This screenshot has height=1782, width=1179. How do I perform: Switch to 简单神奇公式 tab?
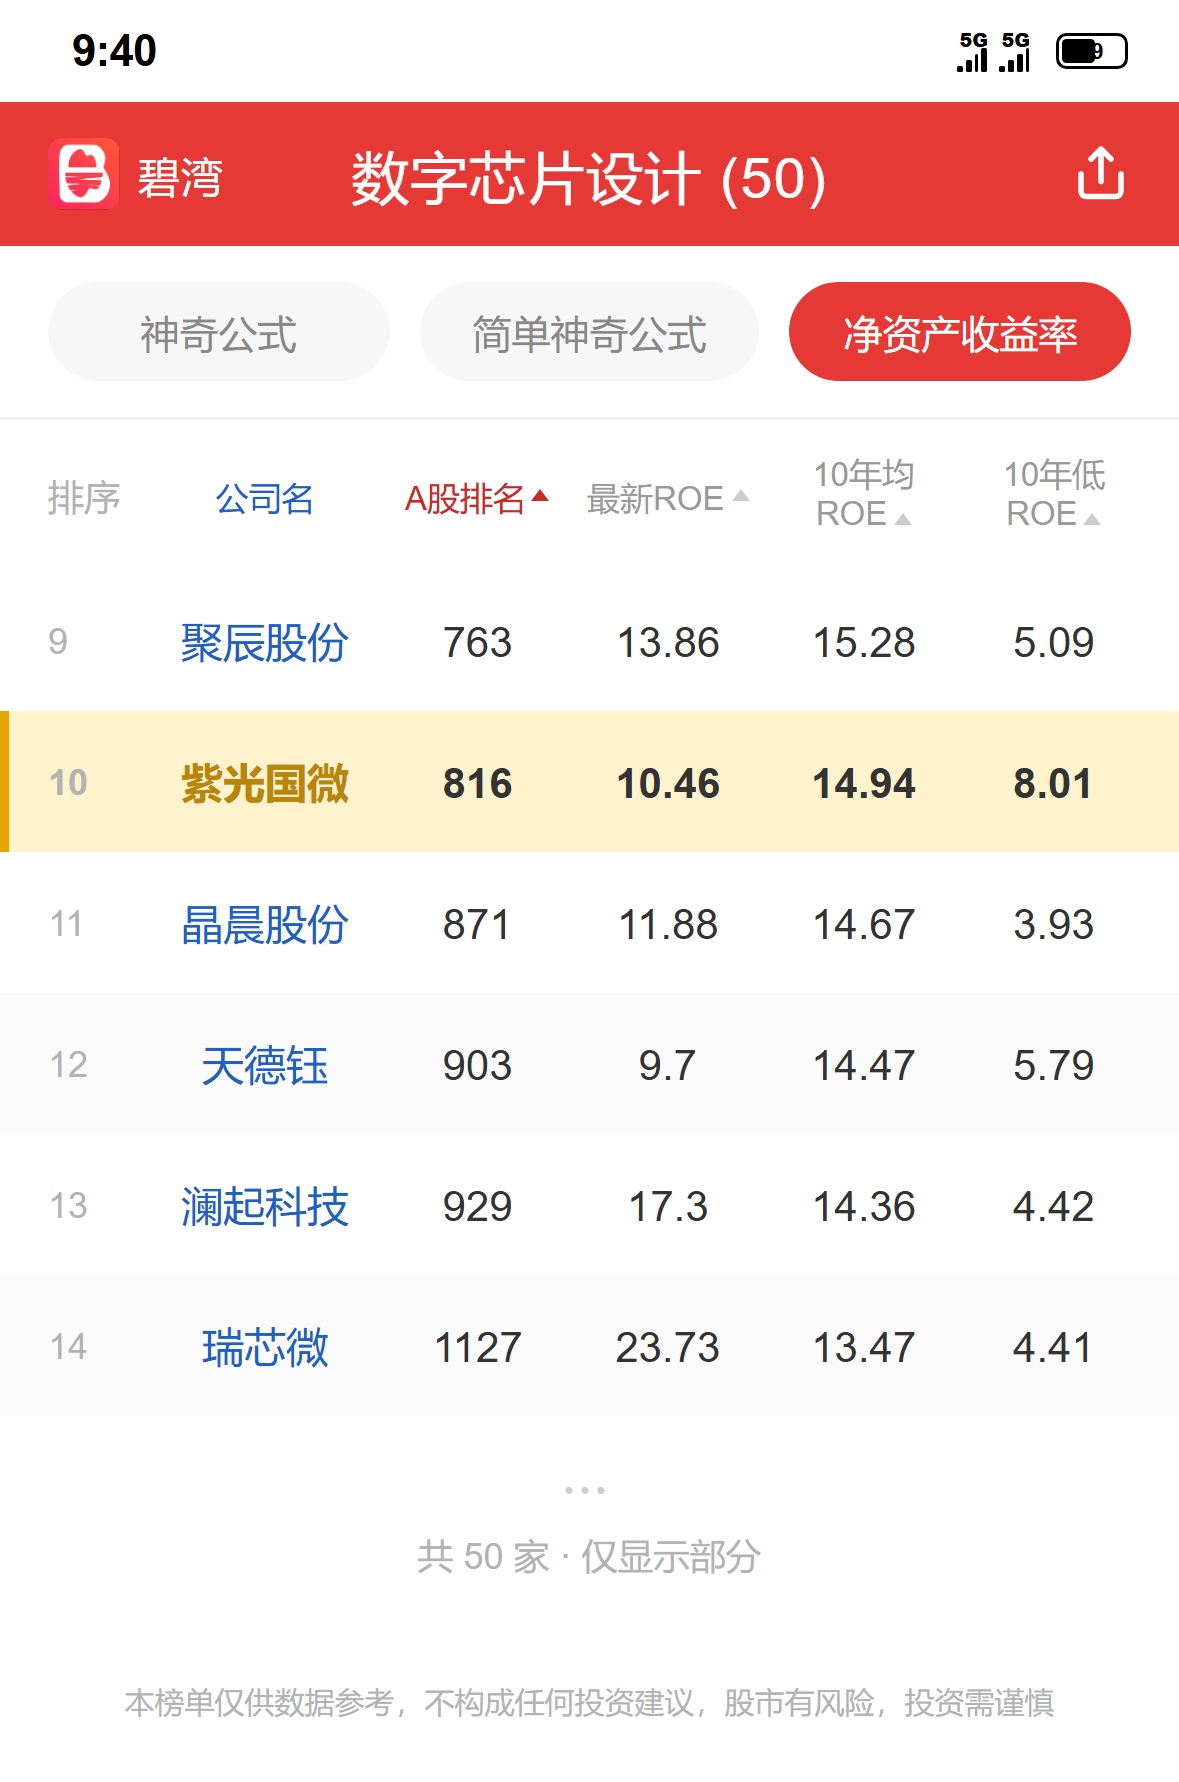point(589,332)
